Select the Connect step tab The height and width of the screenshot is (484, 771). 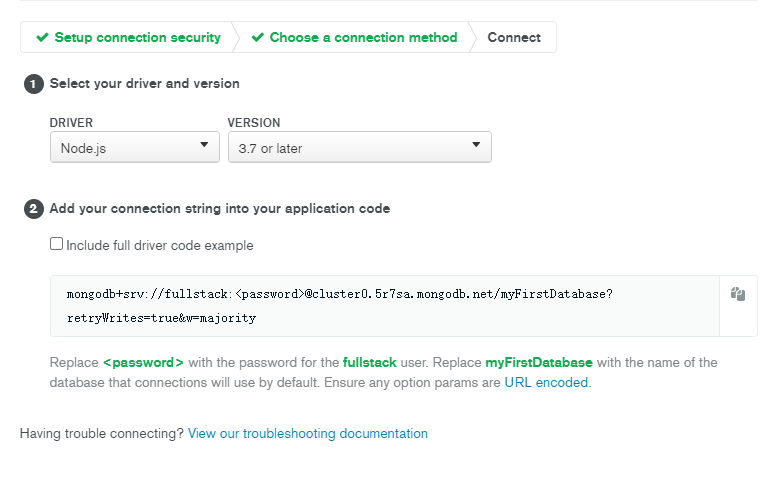click(514, 37)
